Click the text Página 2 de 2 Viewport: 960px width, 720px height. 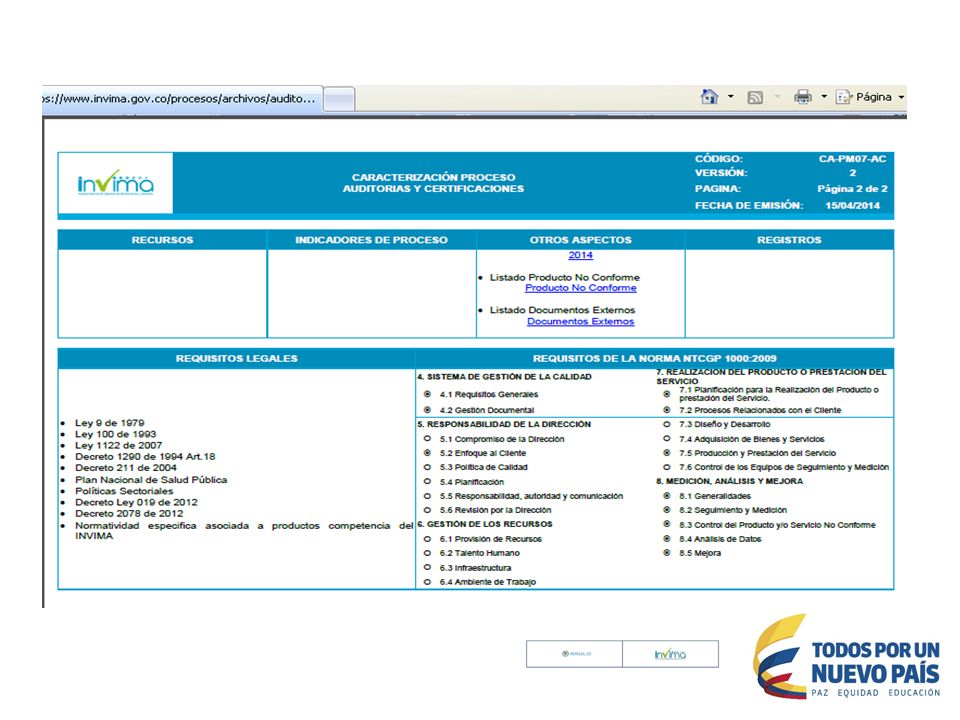[x=852, y=189]
